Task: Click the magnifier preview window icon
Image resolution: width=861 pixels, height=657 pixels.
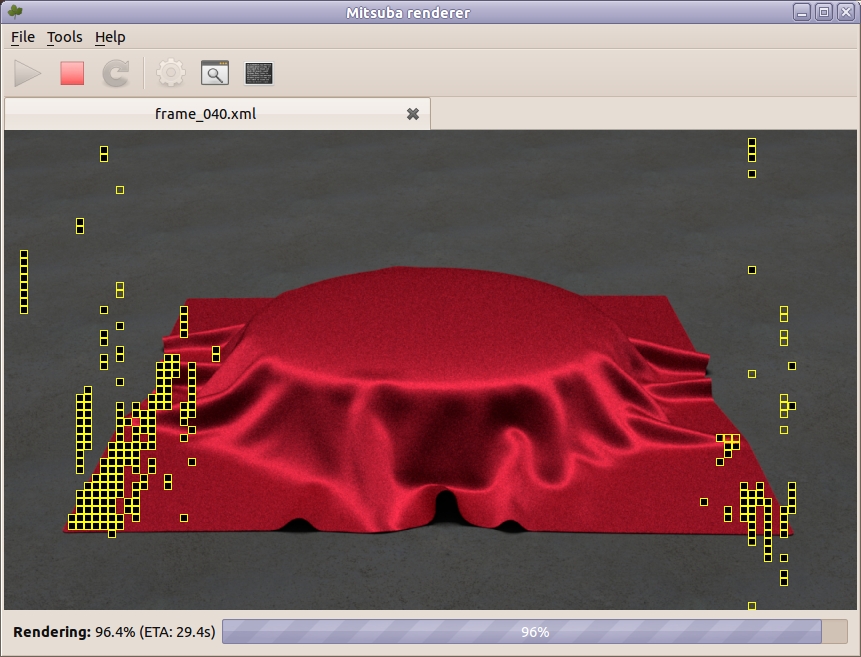Action: [215, 73]
